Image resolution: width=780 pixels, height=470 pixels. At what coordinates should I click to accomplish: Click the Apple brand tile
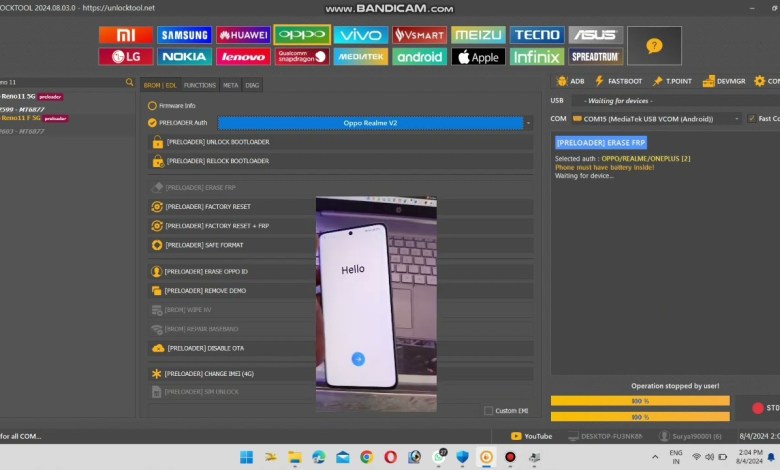(478, 57)
